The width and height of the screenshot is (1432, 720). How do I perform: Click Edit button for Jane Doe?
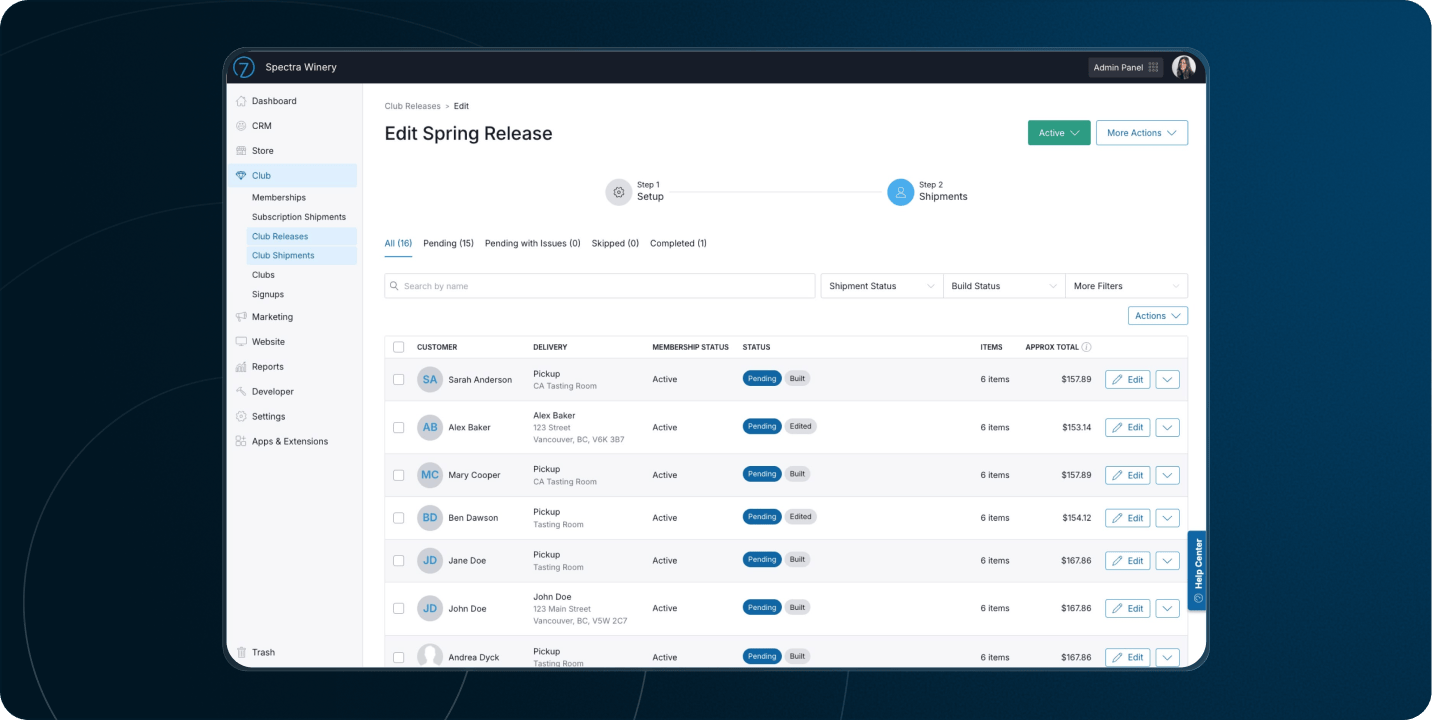tap(1128, 561)
